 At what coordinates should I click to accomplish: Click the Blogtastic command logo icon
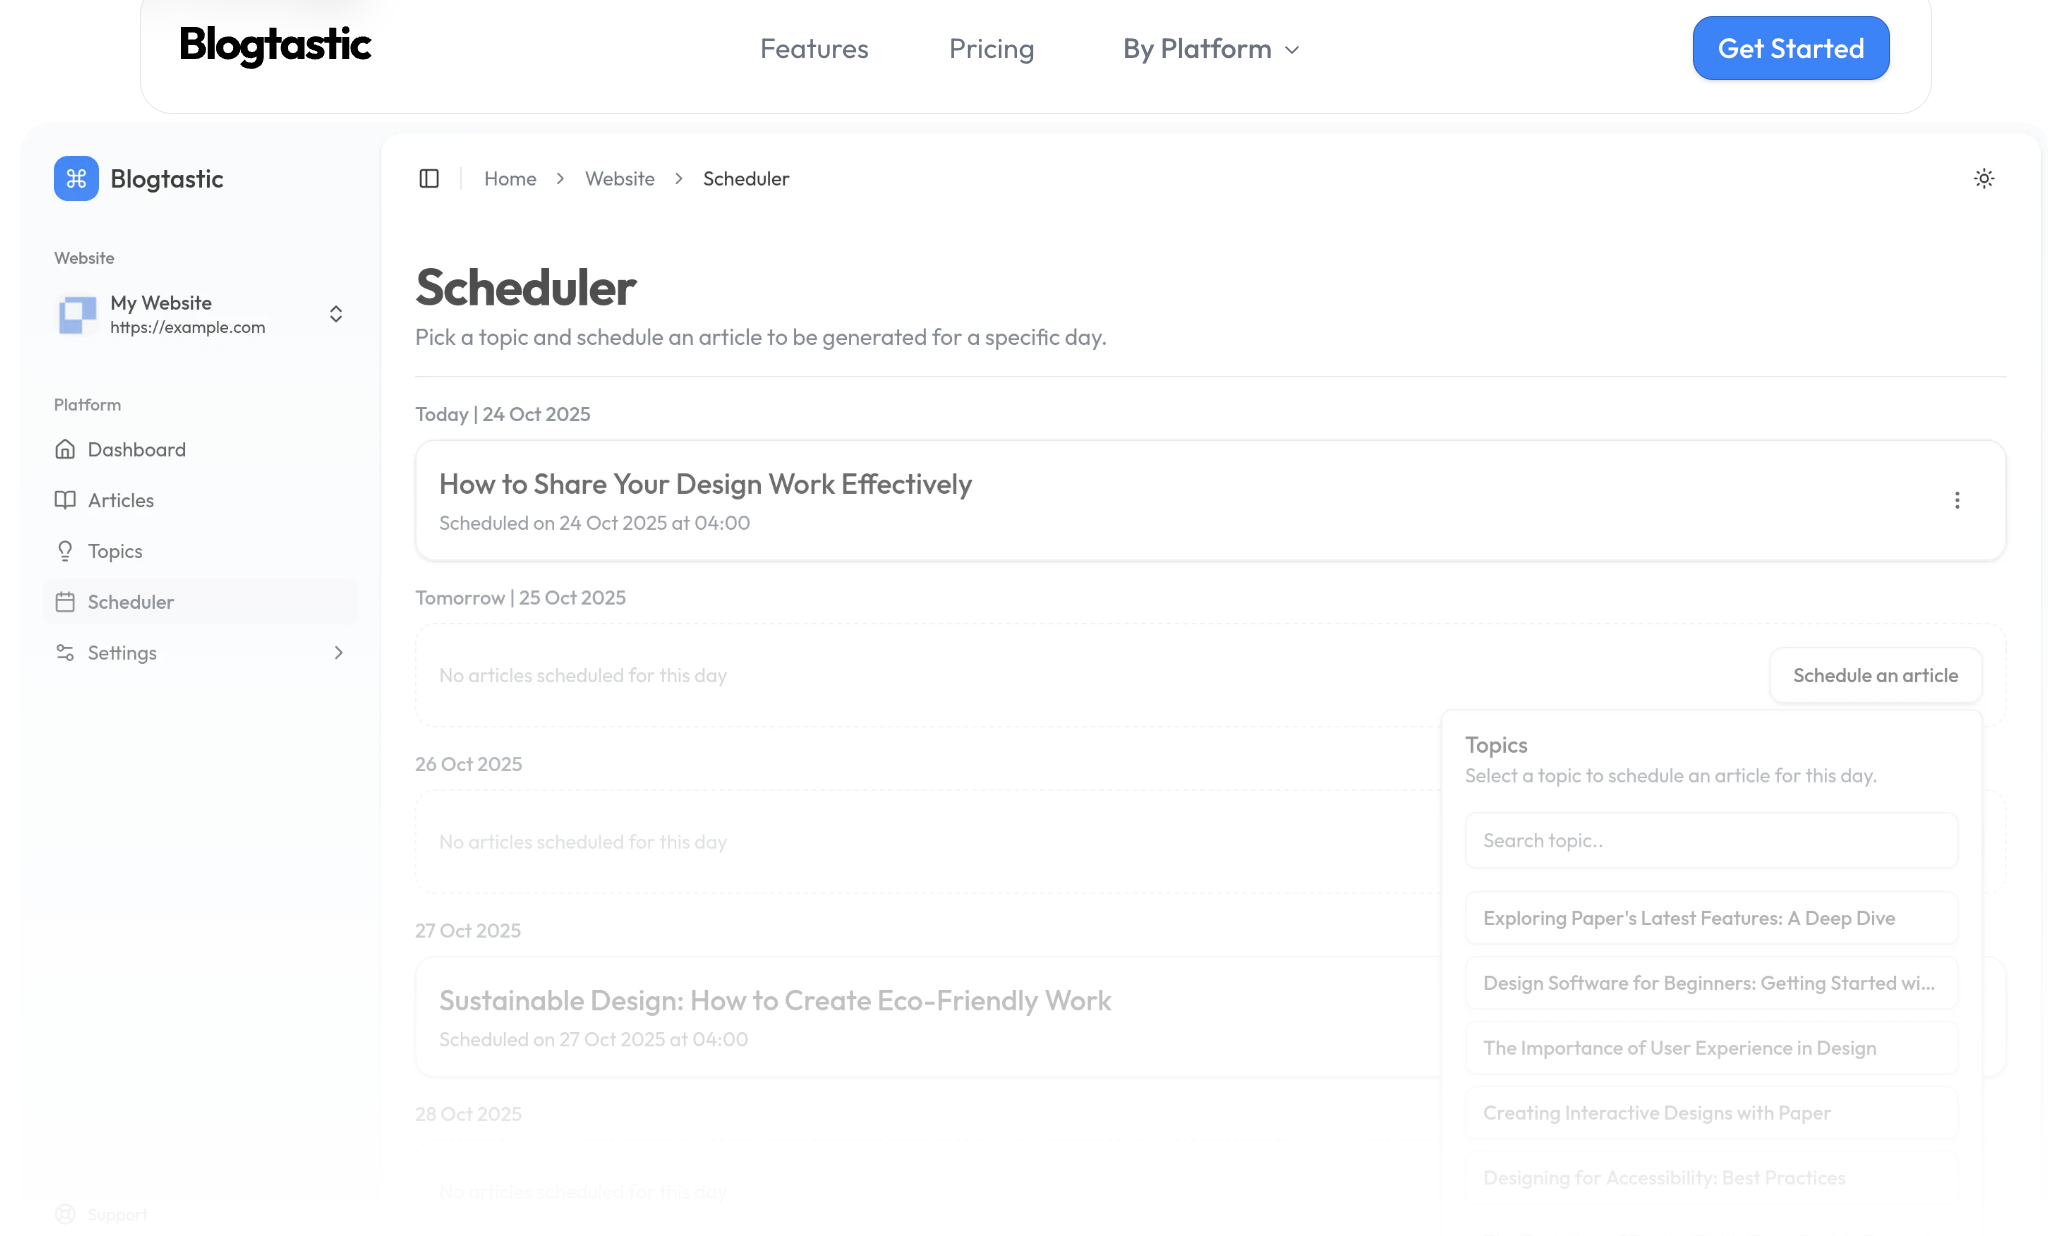(76, 179)
